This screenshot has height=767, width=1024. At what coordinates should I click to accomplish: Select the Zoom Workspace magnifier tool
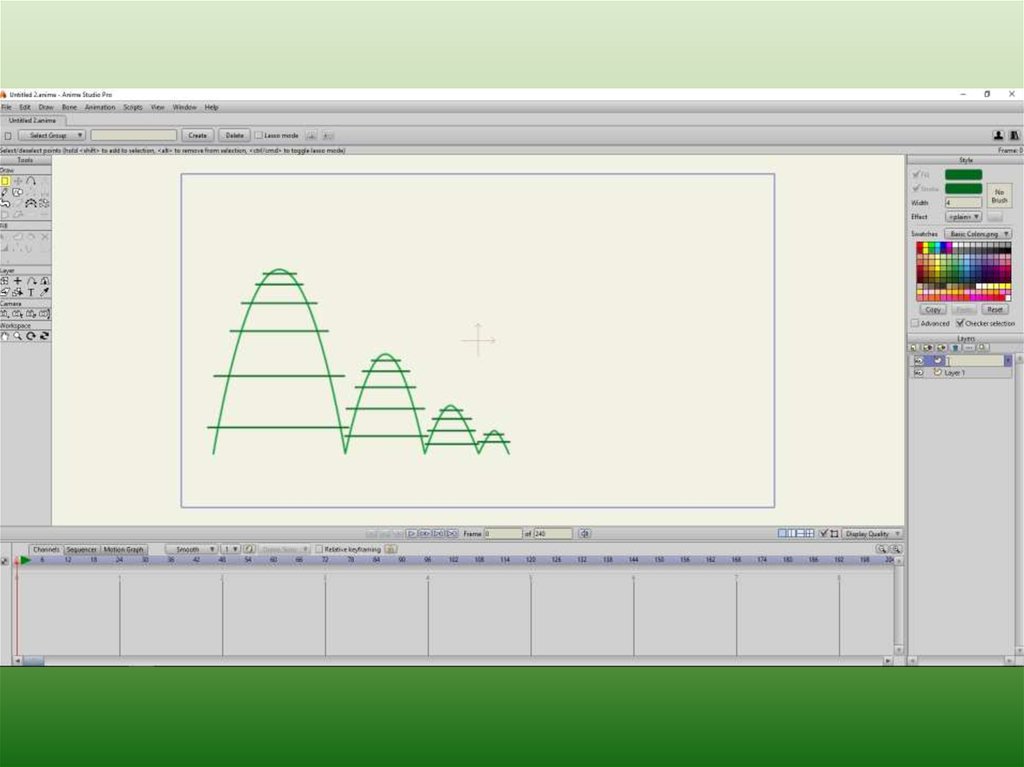coord(18,336)
